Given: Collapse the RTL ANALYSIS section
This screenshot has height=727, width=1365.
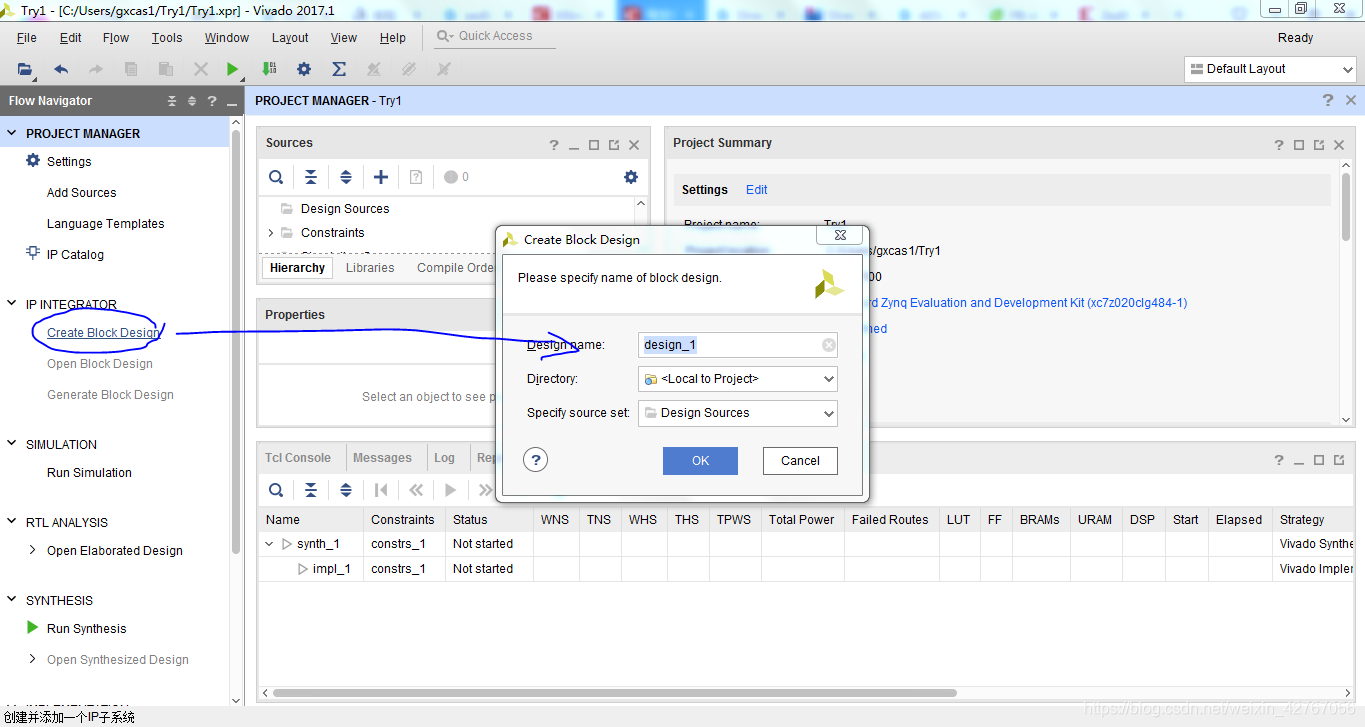Looking at the screenshot, I should 12,522.
